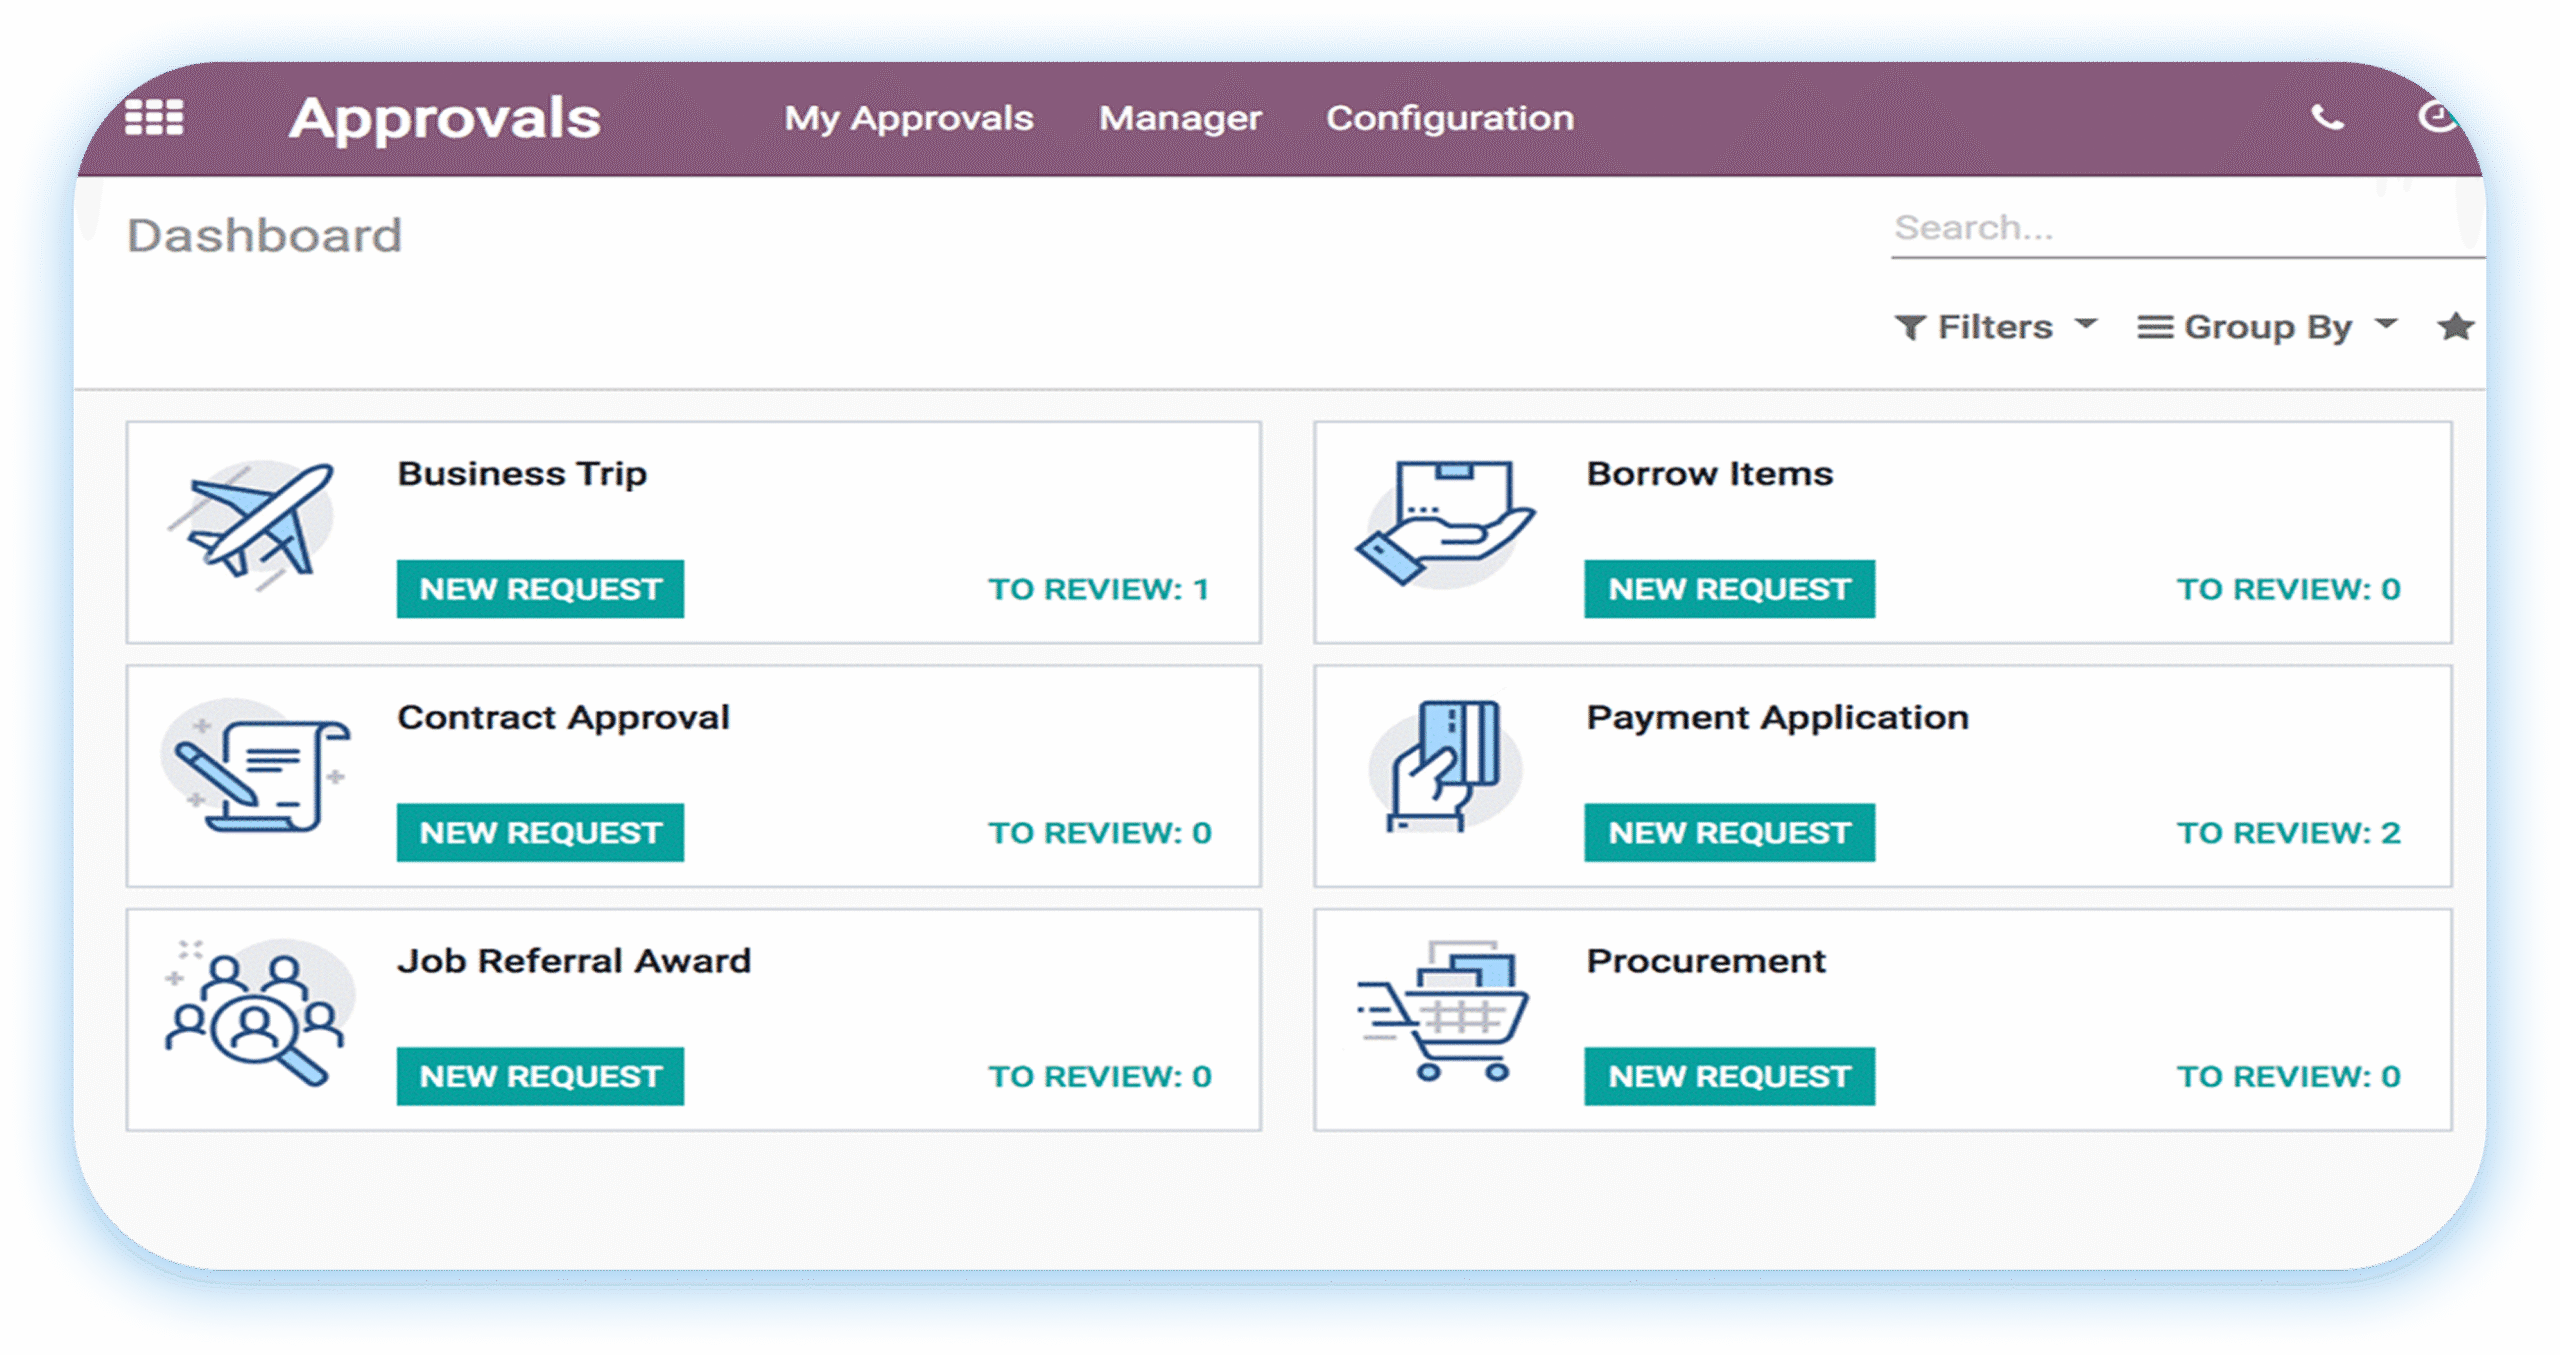Expand the Group By dropdown
The height and width of the screenshot is (1355, 2560).
2266,327
